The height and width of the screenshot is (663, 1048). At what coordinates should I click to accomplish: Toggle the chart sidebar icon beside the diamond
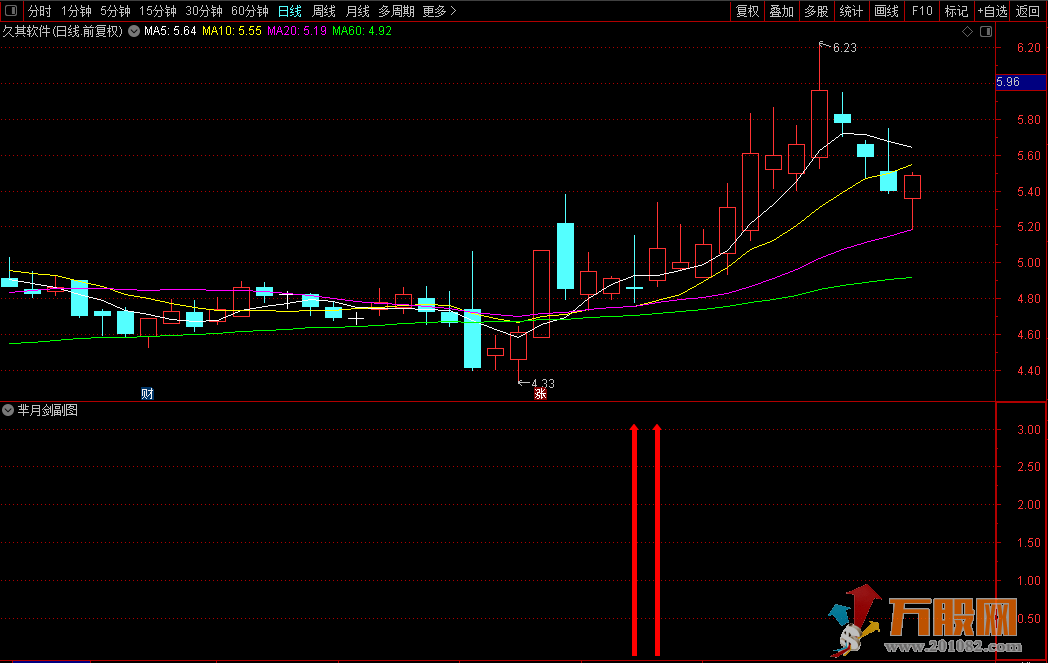986,31
